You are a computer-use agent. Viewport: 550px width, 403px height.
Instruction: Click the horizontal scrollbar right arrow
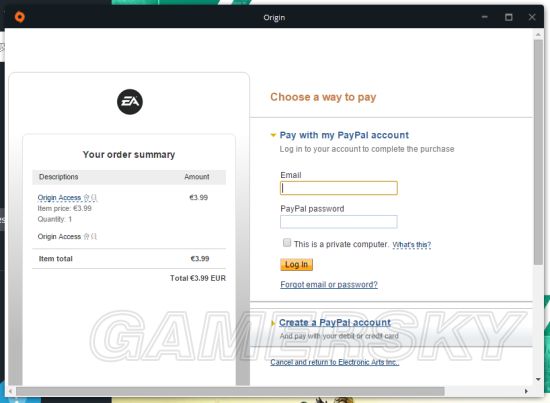pos(526,391)
